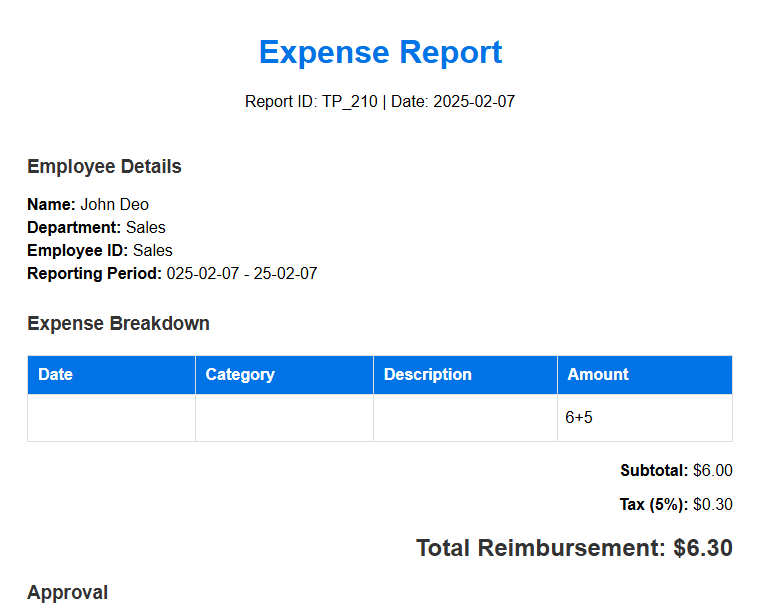Click the Subtotal $6.00 line

[676, 471]
